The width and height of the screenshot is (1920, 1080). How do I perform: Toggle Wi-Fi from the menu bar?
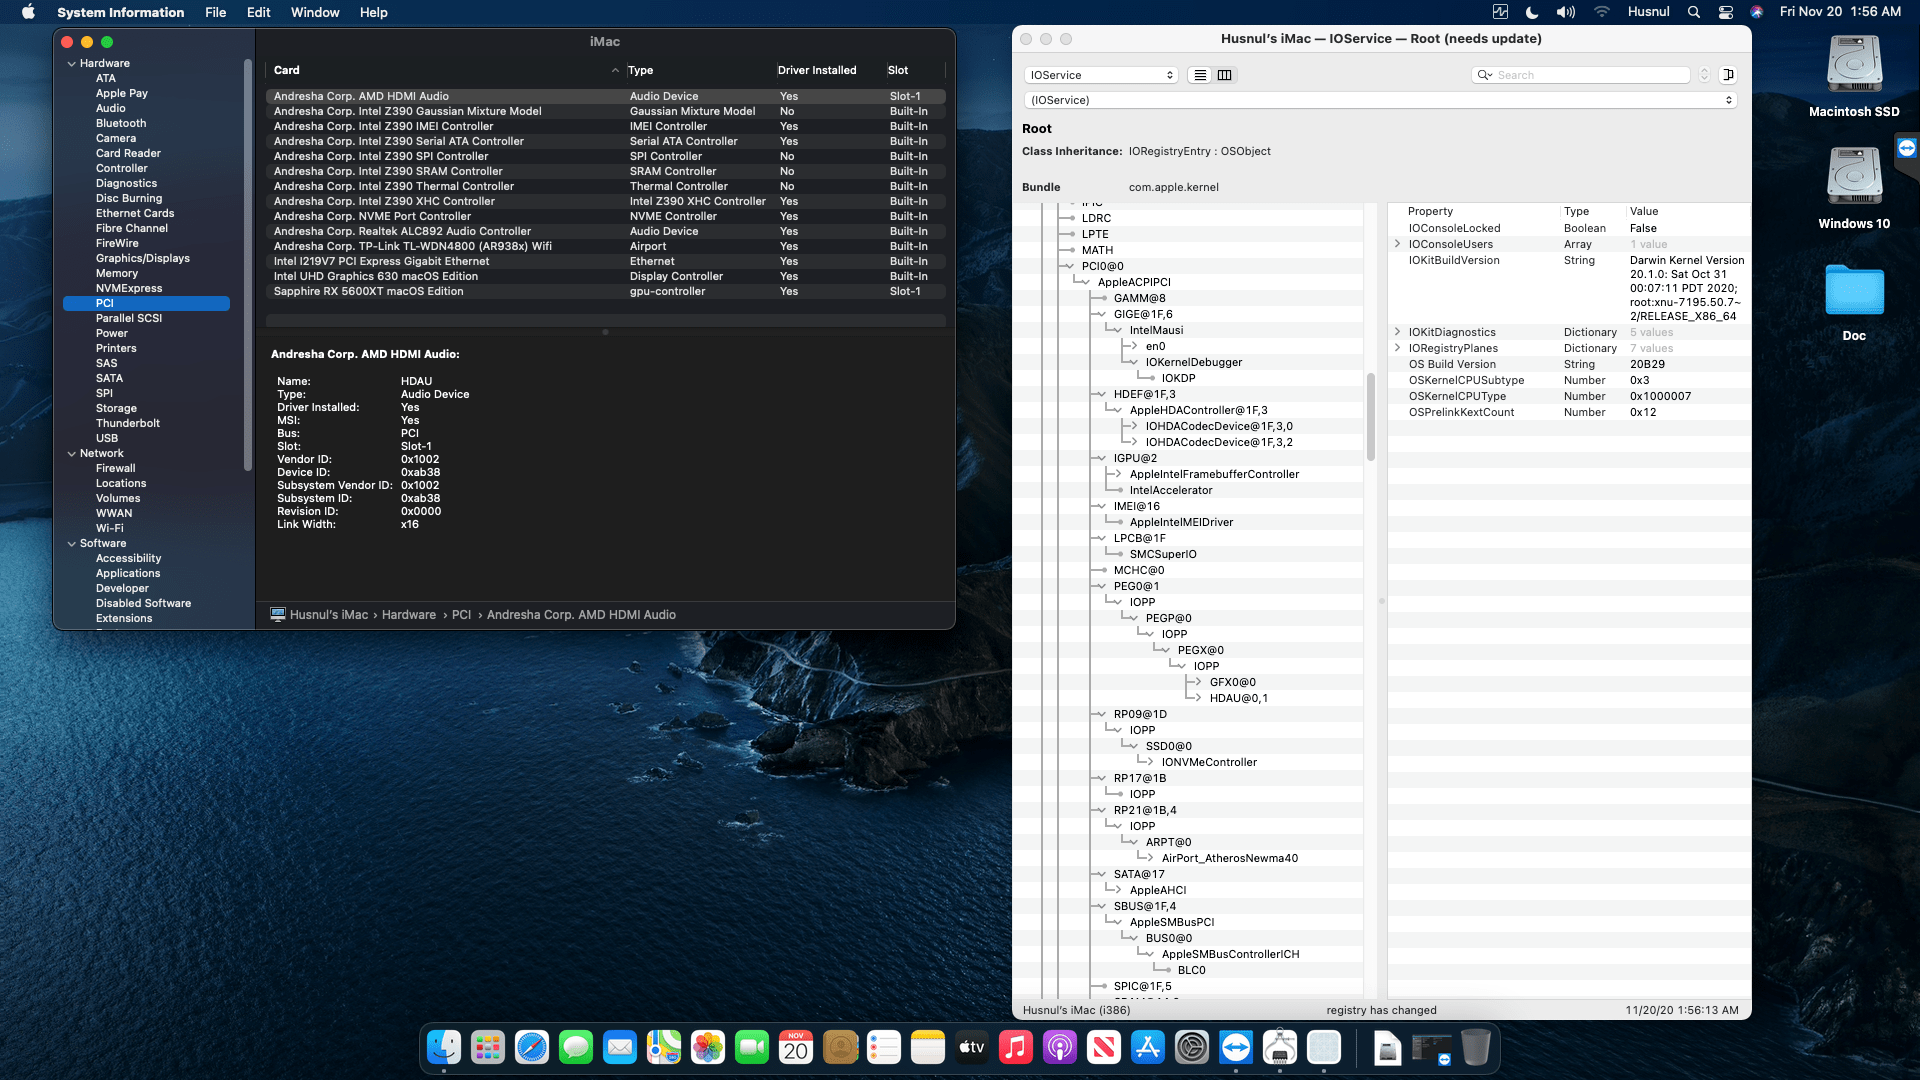pos(1601,11)
